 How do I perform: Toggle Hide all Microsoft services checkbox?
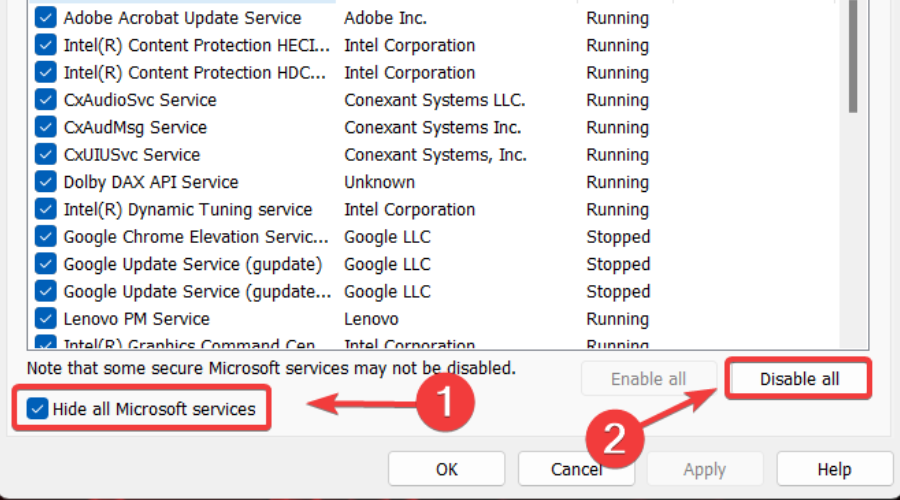coord(39,409)
